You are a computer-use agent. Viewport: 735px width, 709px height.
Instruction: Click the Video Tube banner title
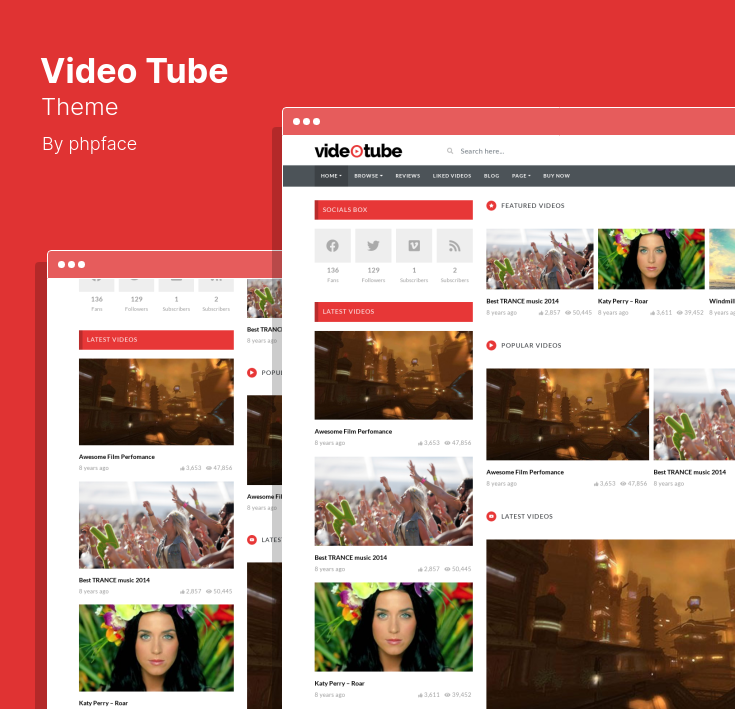[x=135, y=71]
